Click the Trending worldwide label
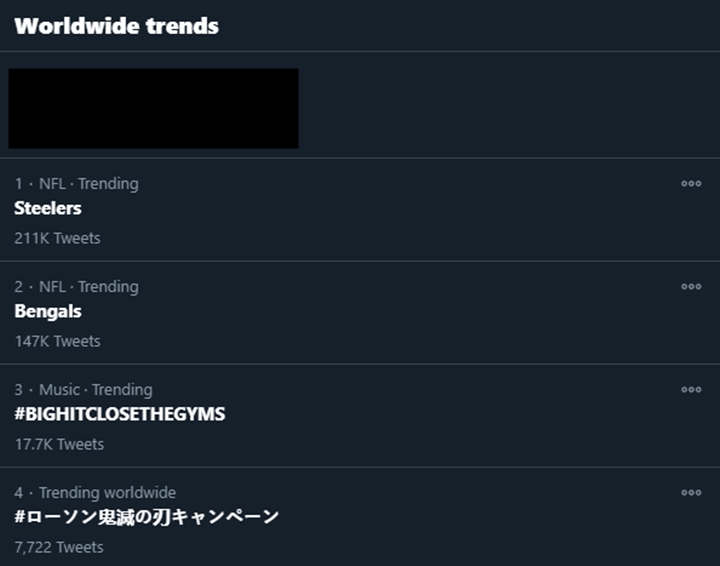The image size is (720, 566). pos(107,493)
